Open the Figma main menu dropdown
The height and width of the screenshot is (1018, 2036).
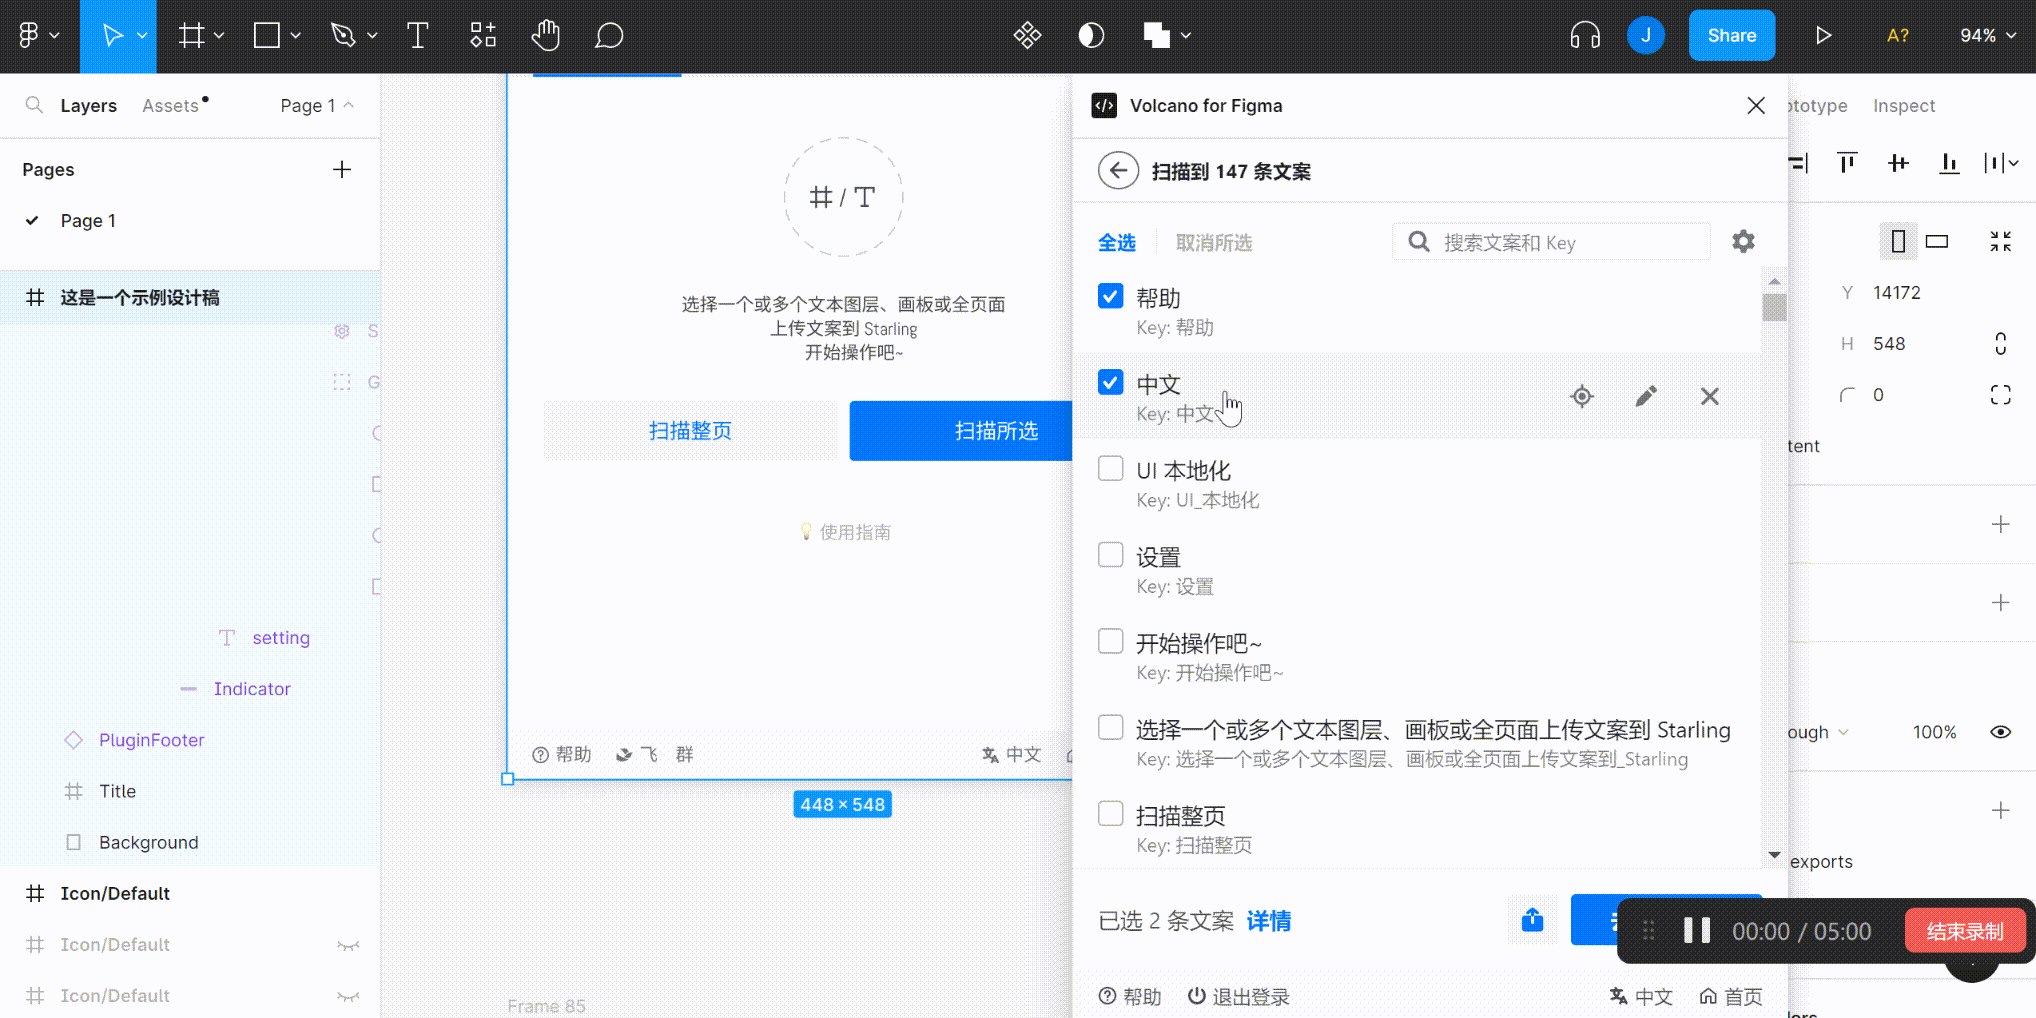39,36
